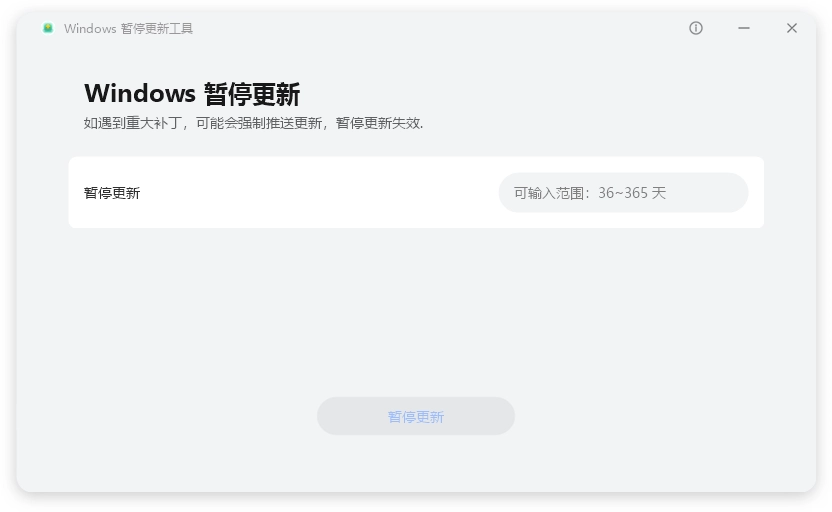
Task: Open the info icon next to minimize
Action: coord(696,28)
